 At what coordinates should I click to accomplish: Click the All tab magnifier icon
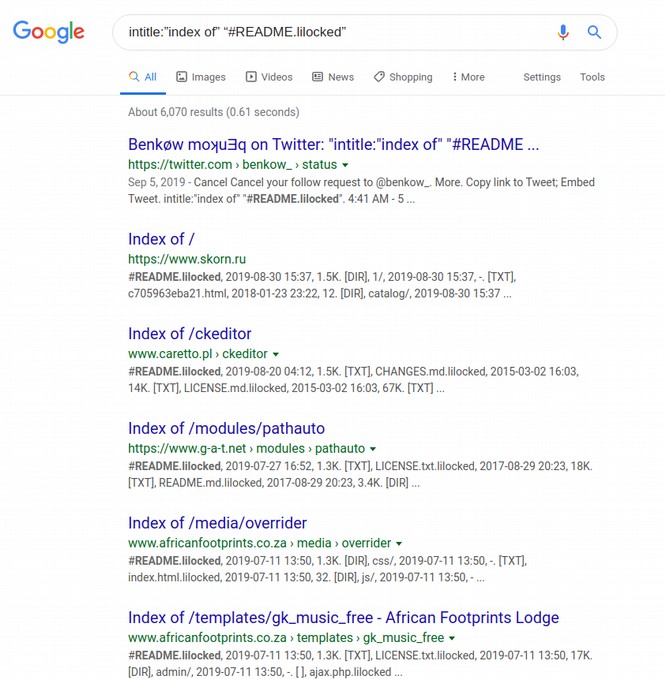tap(134, 77)
